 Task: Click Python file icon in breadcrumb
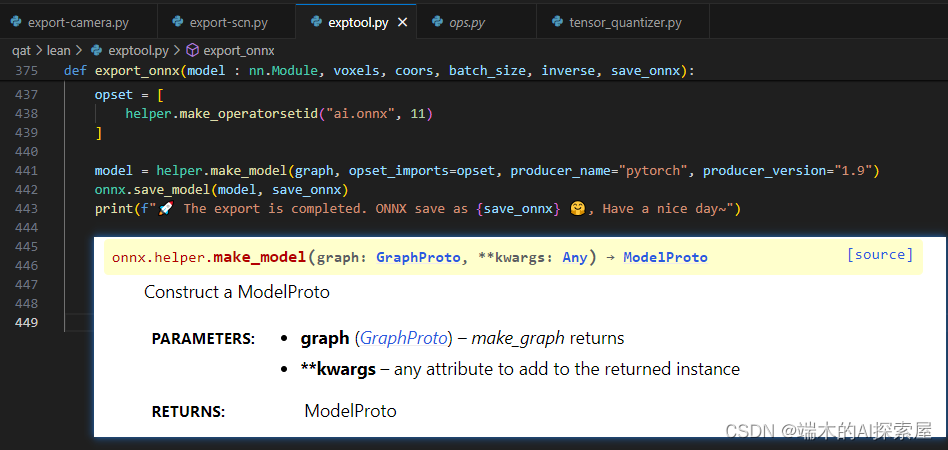coord(96,50)
